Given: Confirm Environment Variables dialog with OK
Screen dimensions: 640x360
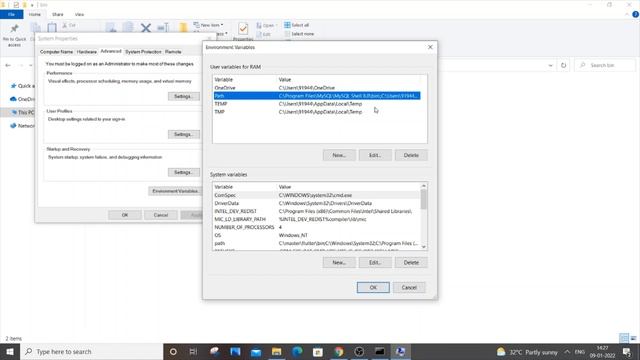Looking at the screenshot, I should pos(373,287).
